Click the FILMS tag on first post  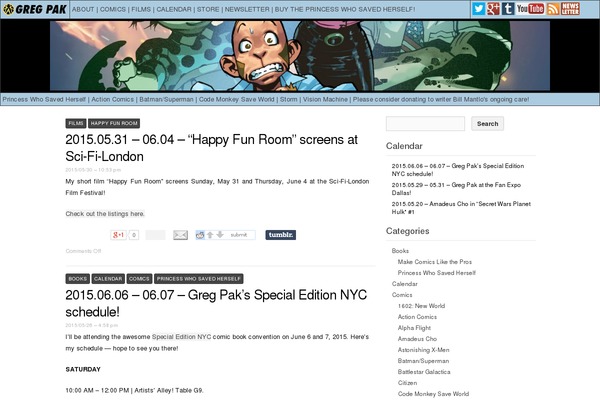(x=76, y=123)
